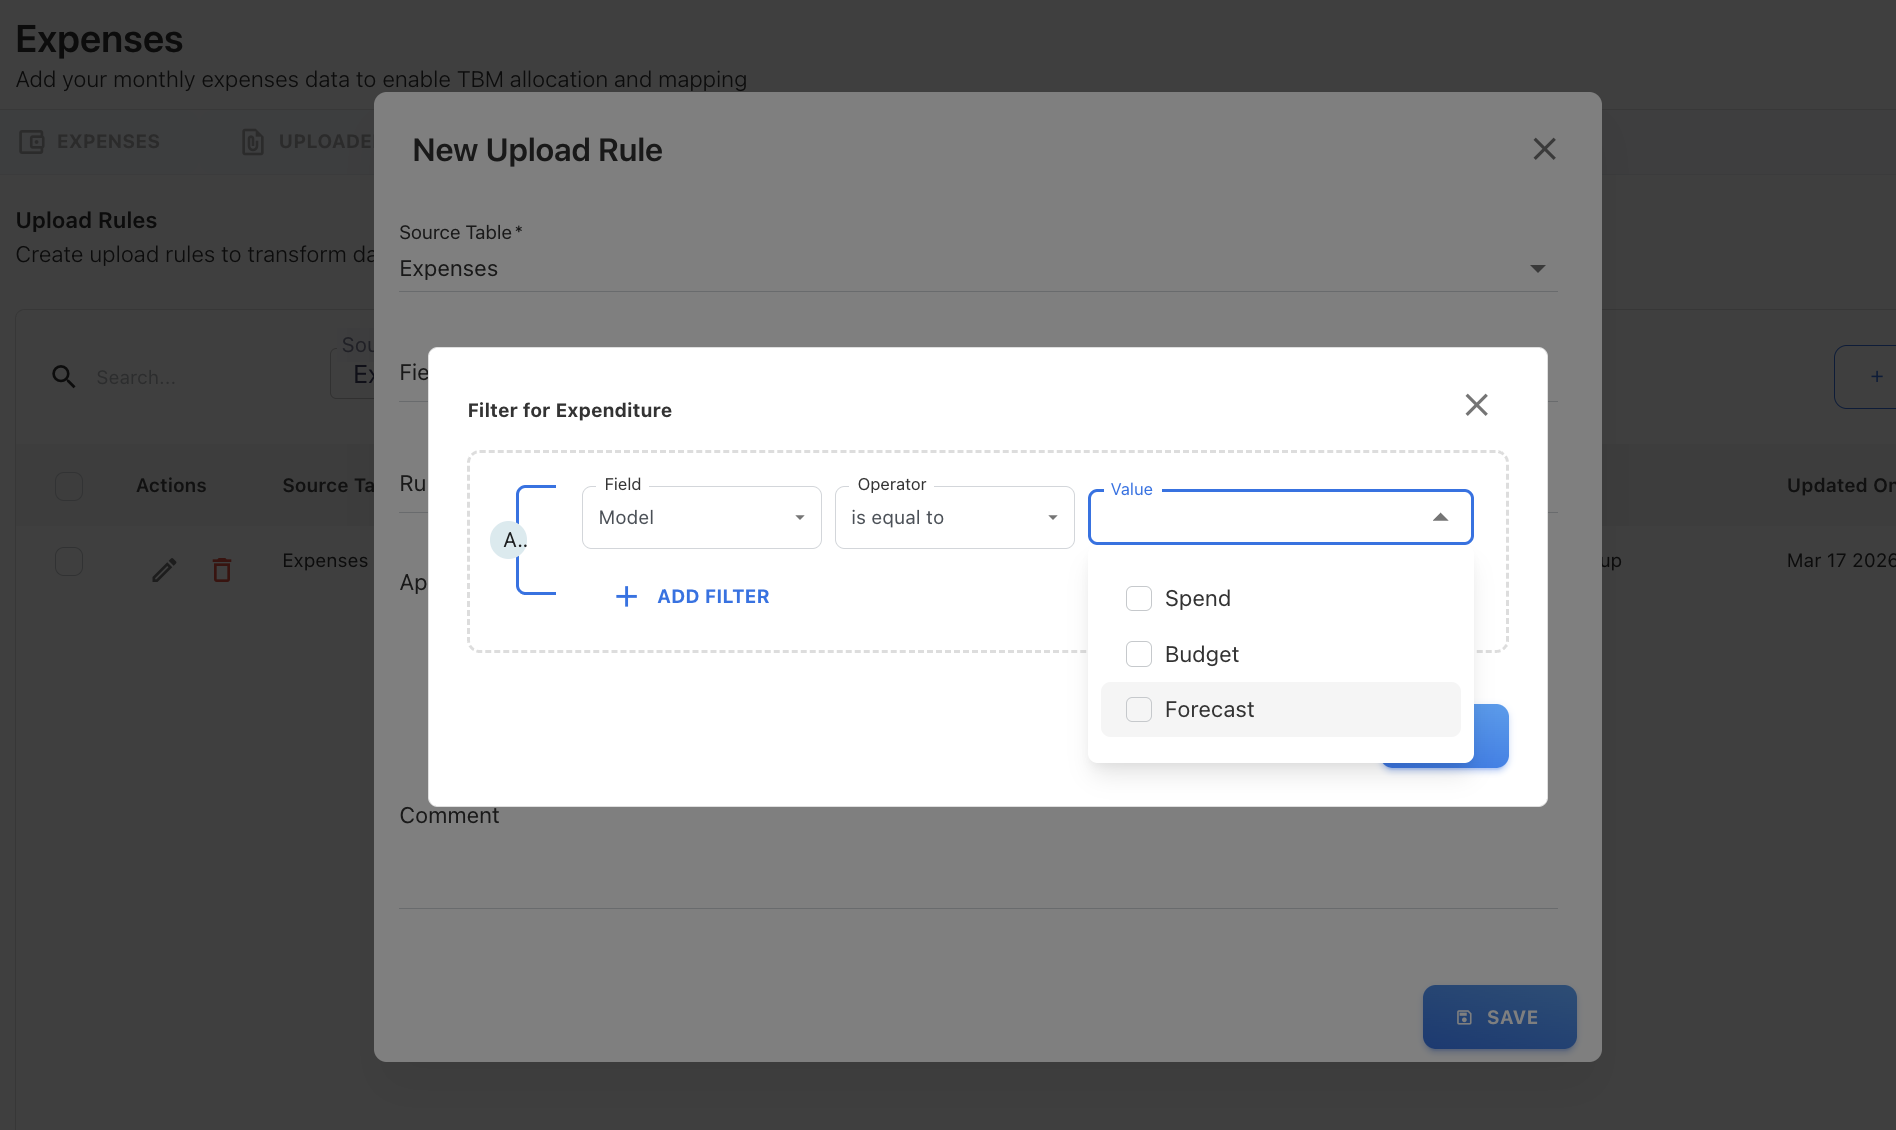Screen dimensions: 1896x1130
Task: Close the Filter for Expenditure dialog
Action: click(1476, 405)
